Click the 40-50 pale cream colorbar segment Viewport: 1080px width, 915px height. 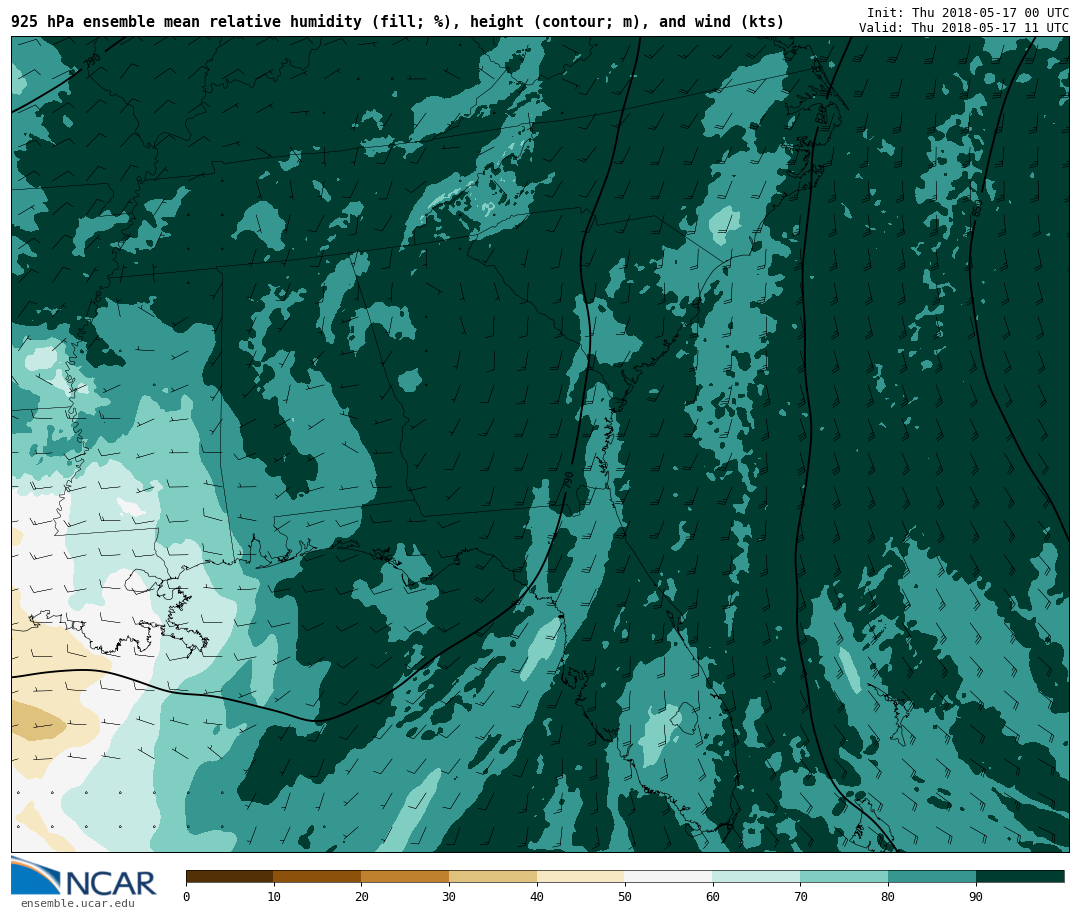[581, 876]
